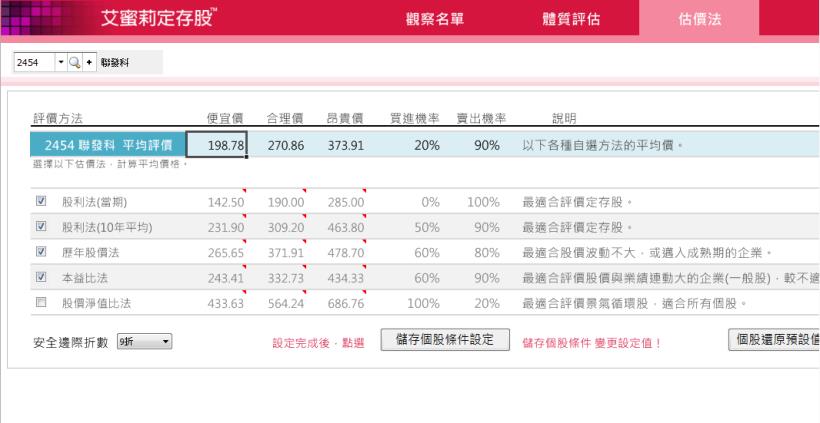820x423 pixels.
Task: Enable the 股價淨值比法 checkbox
Action: [x=41, y=302]
